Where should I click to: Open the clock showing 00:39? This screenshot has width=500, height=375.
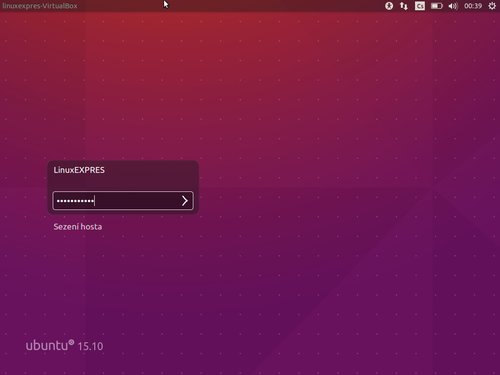[473, 6]
